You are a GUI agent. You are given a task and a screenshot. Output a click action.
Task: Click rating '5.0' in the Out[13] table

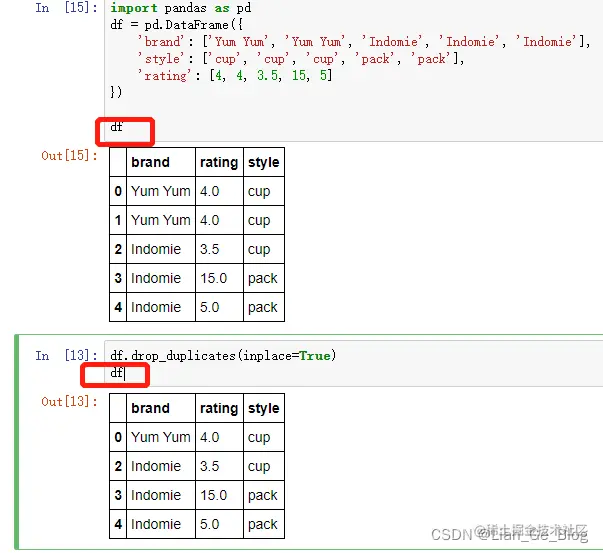point(210,524)
